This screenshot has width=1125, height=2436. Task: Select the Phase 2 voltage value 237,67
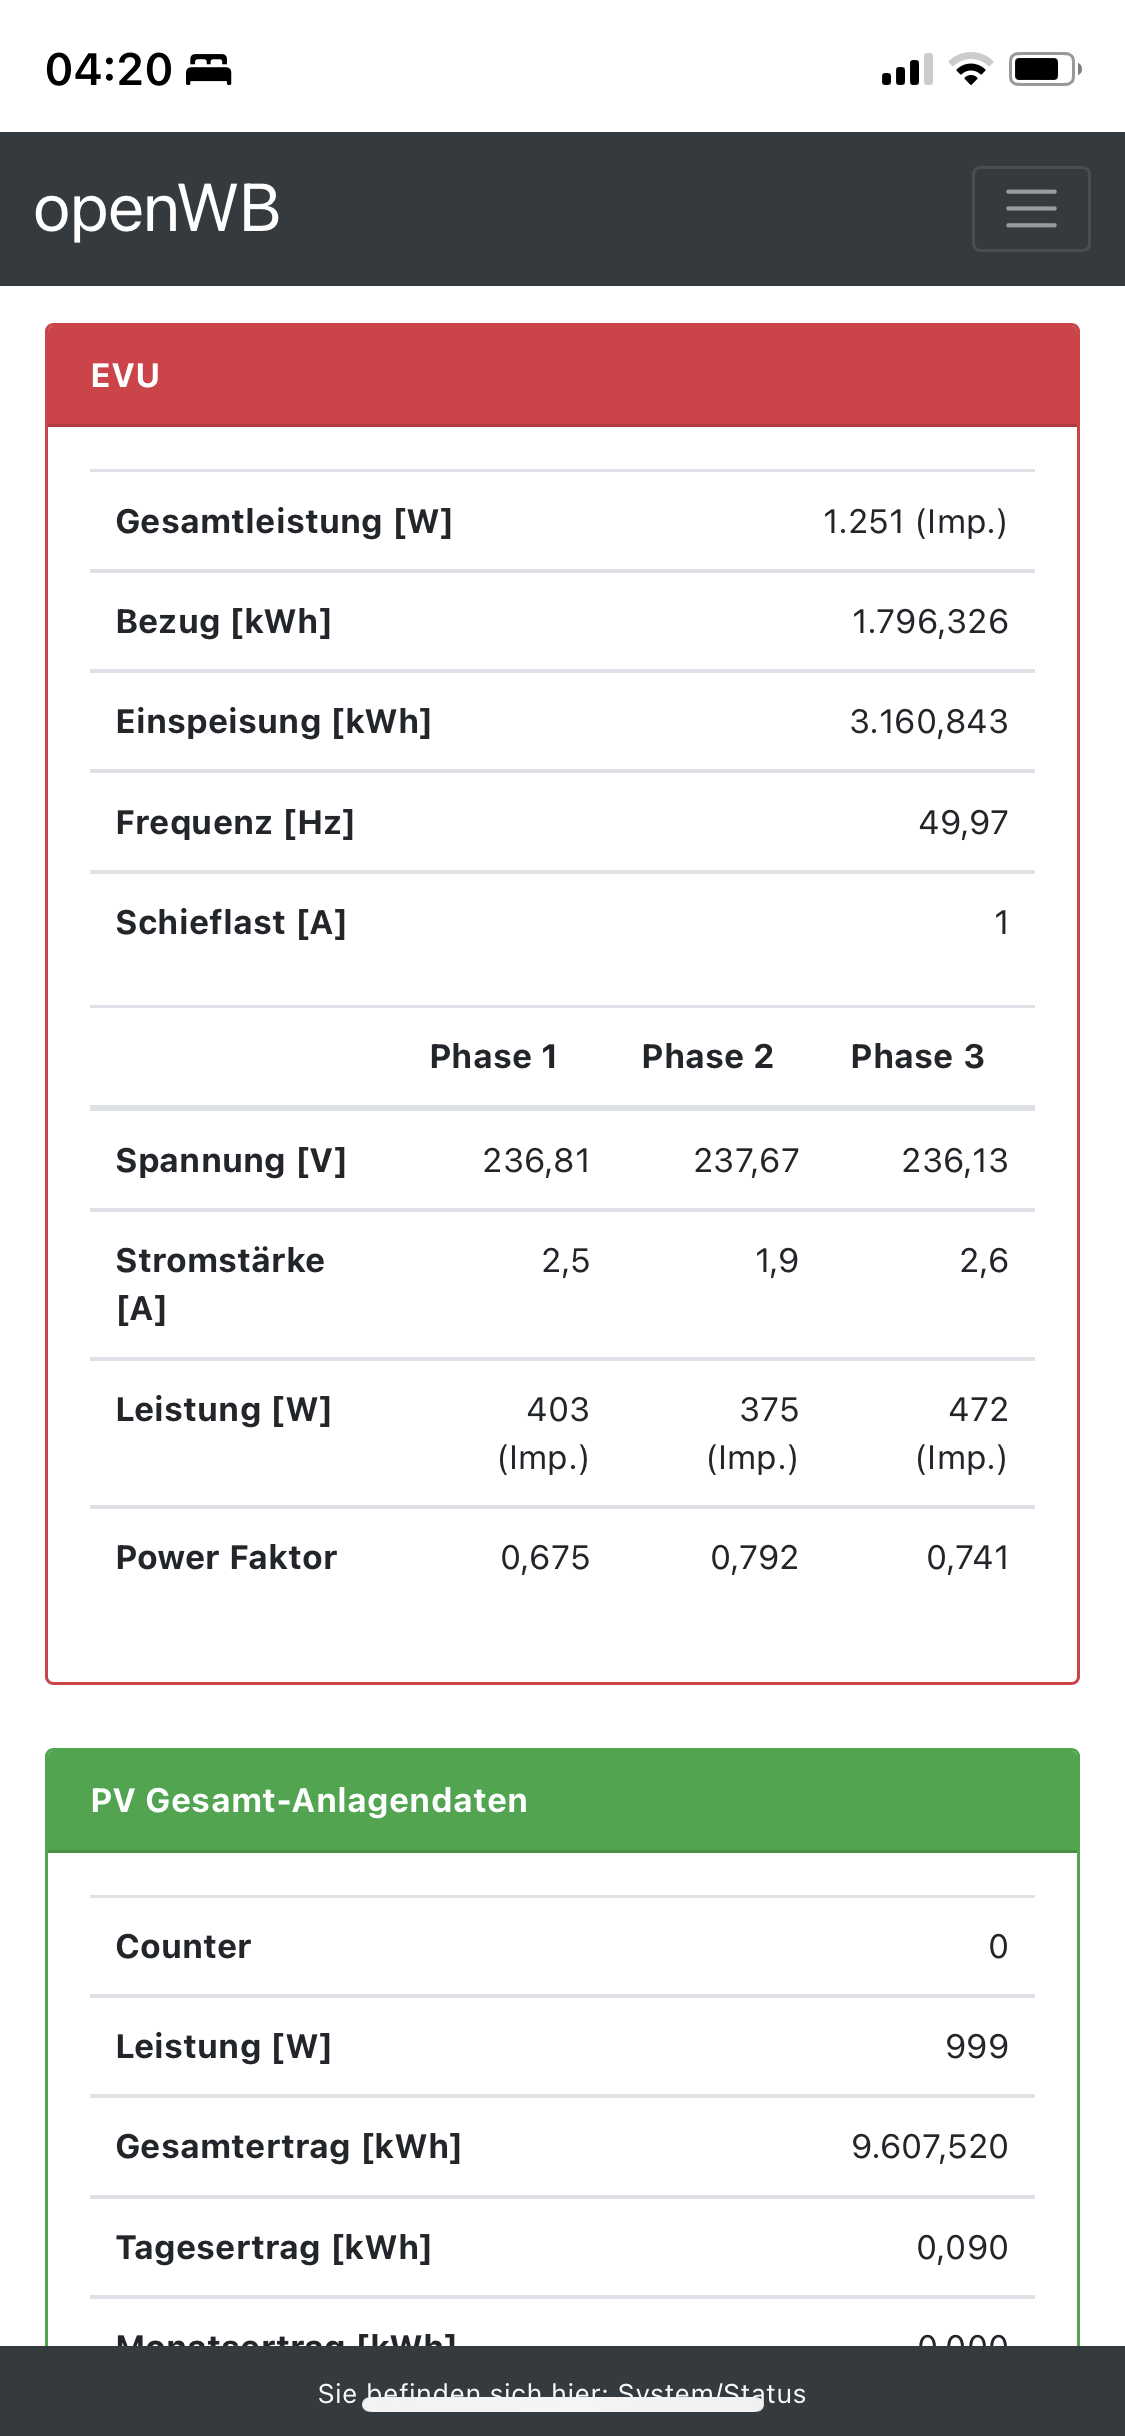click(x=746, y=1161)
